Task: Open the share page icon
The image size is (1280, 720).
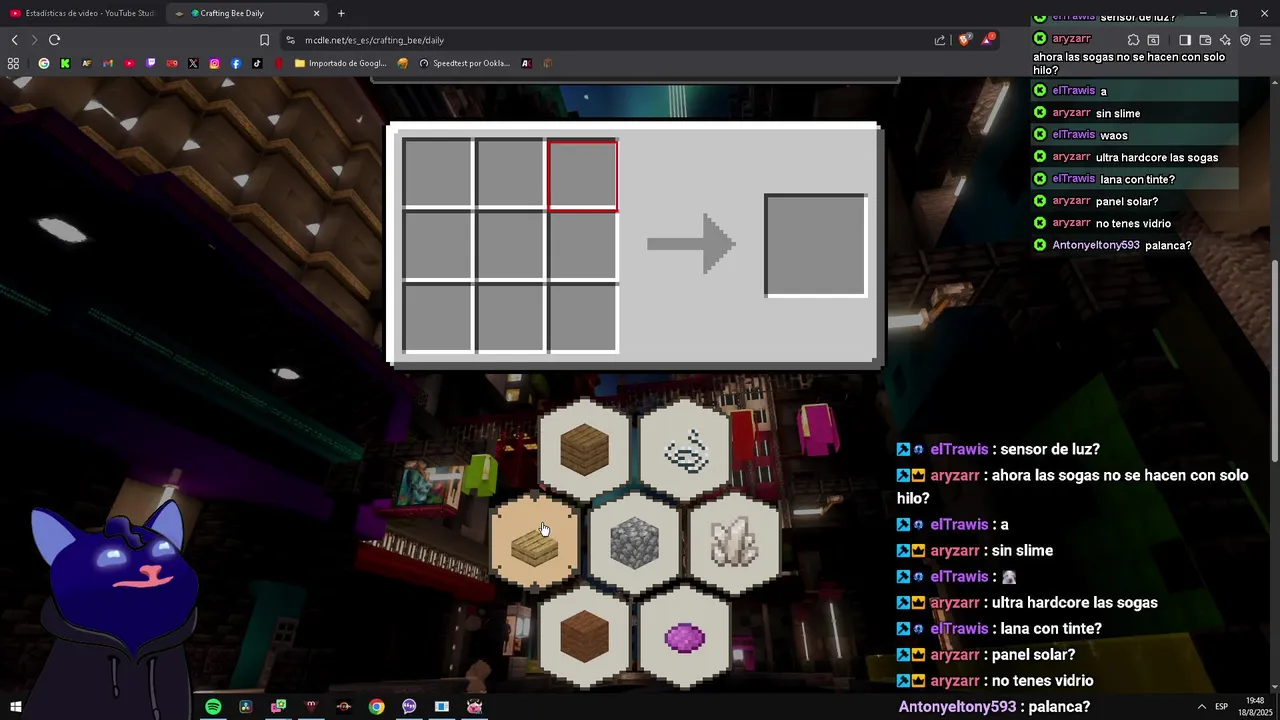Action: tap(940, 40)
